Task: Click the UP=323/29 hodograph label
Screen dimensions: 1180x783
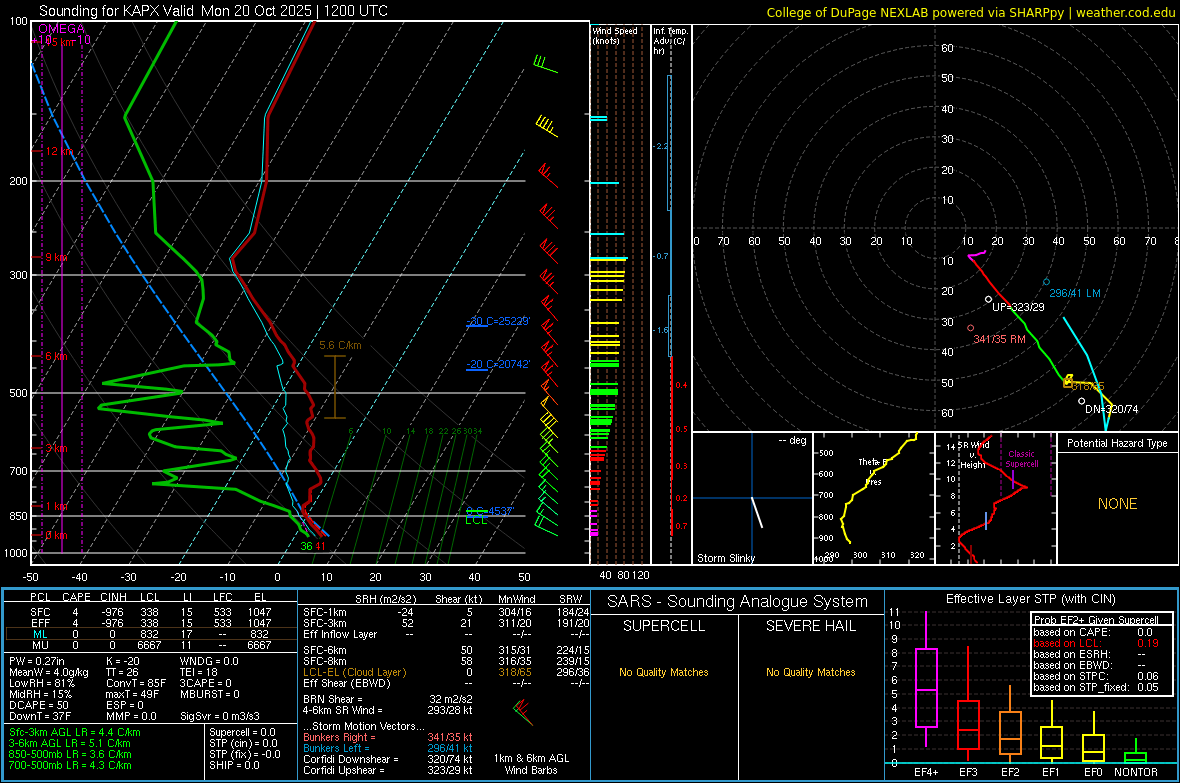Action: click(x=1018, y=307)
